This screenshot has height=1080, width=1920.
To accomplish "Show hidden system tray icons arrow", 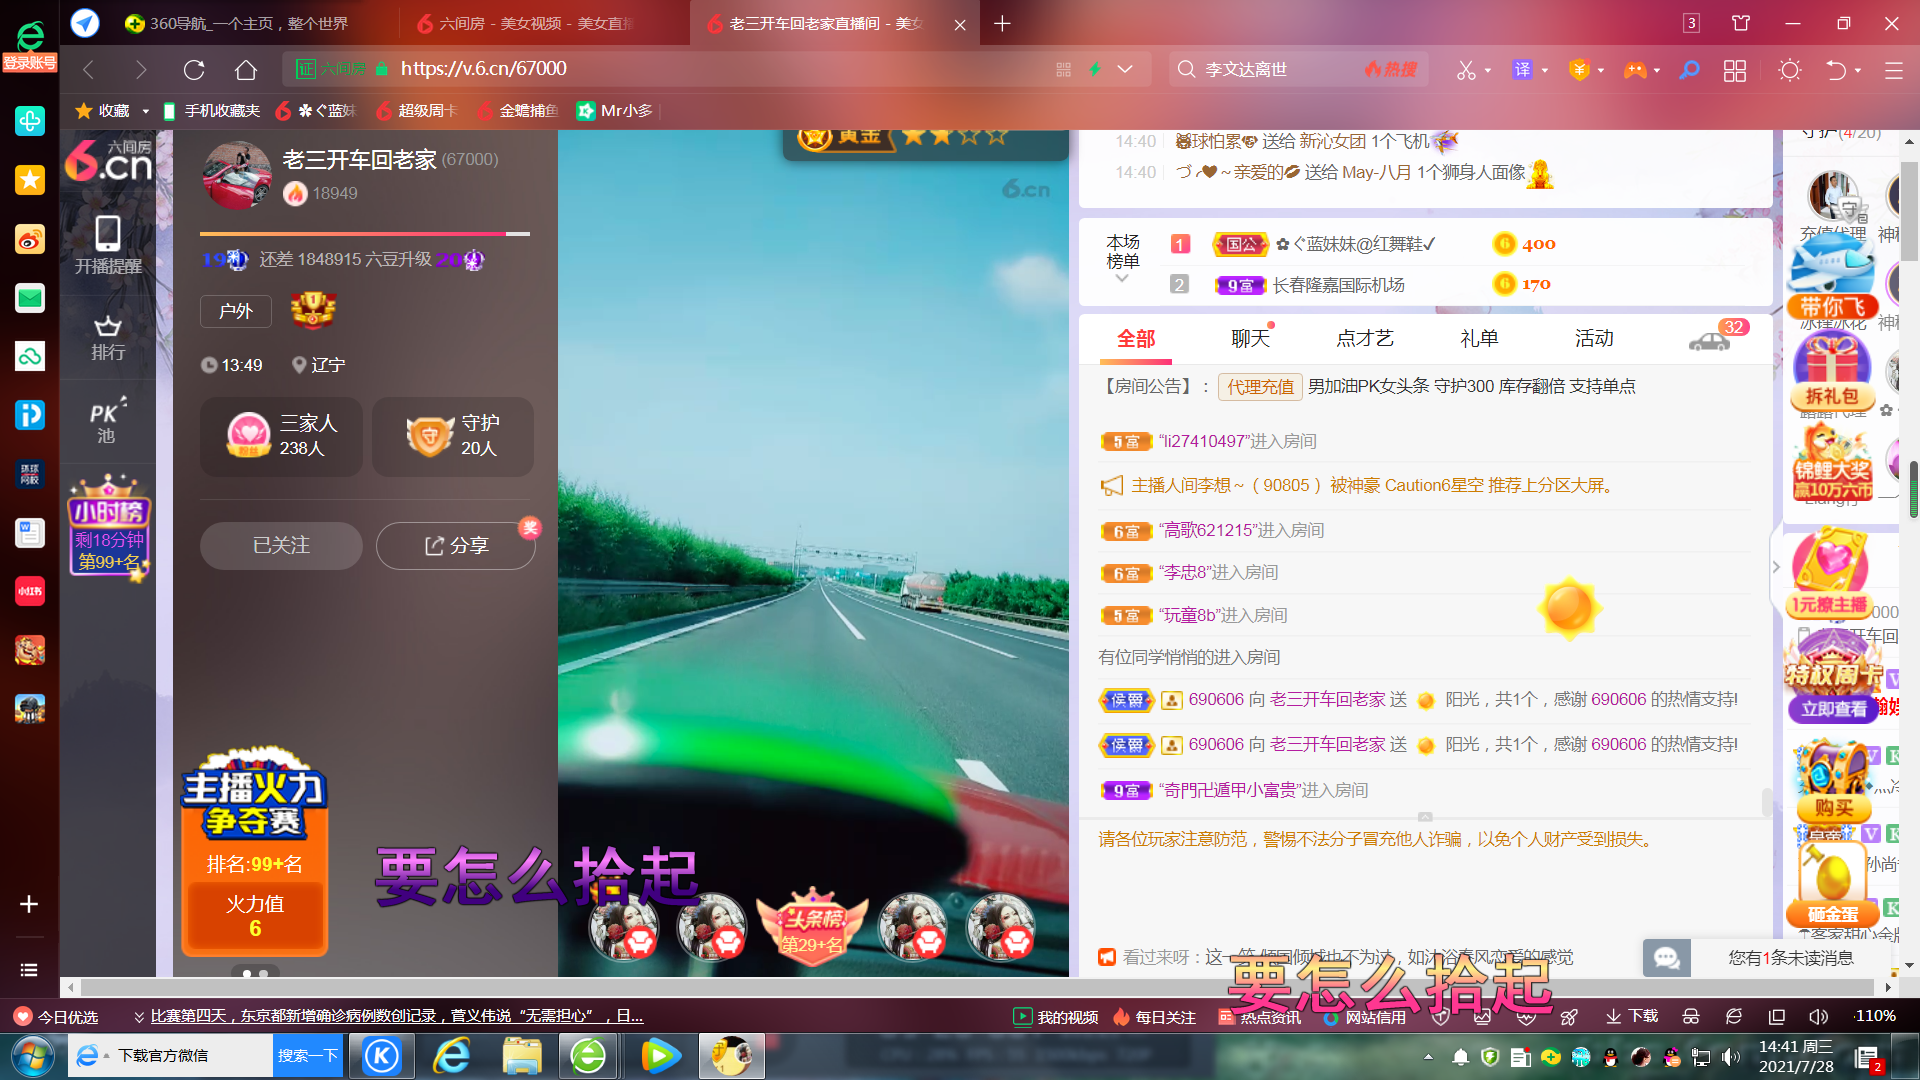I will (x=1428, y=1057).
